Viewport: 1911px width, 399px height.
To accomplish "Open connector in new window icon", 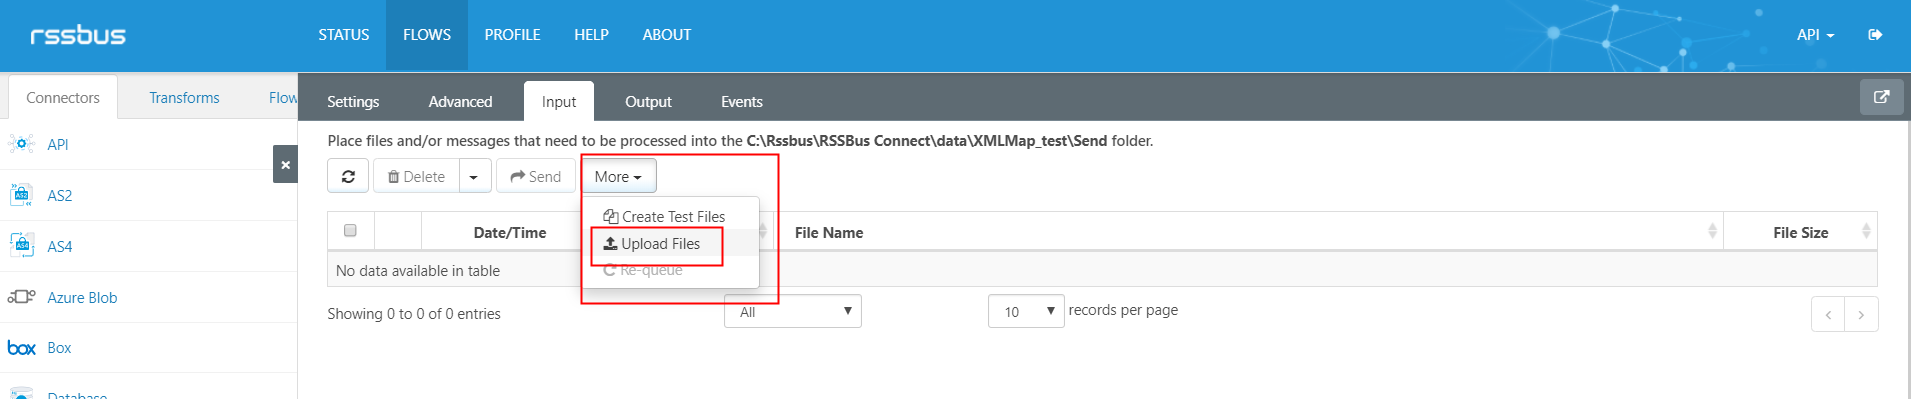I will click(1881, 98).
